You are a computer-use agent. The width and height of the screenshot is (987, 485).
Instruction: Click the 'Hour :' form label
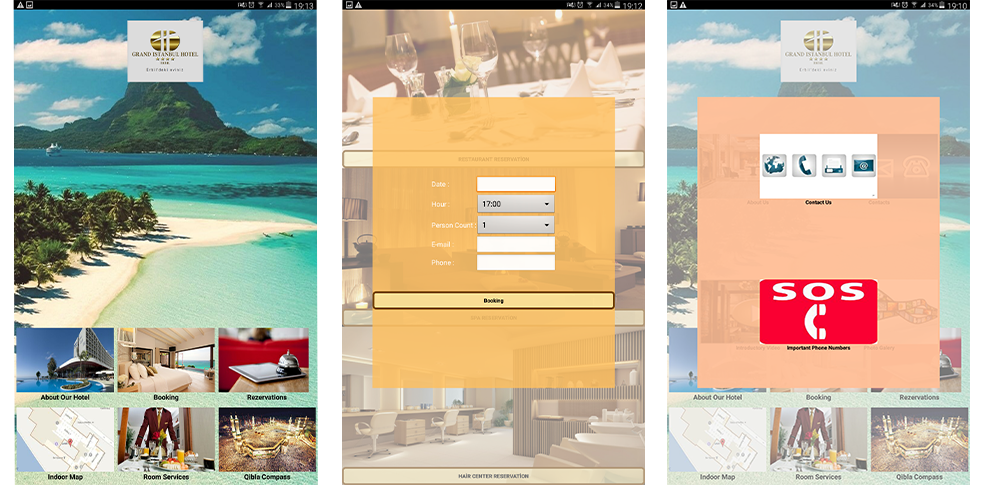(440, 205)
